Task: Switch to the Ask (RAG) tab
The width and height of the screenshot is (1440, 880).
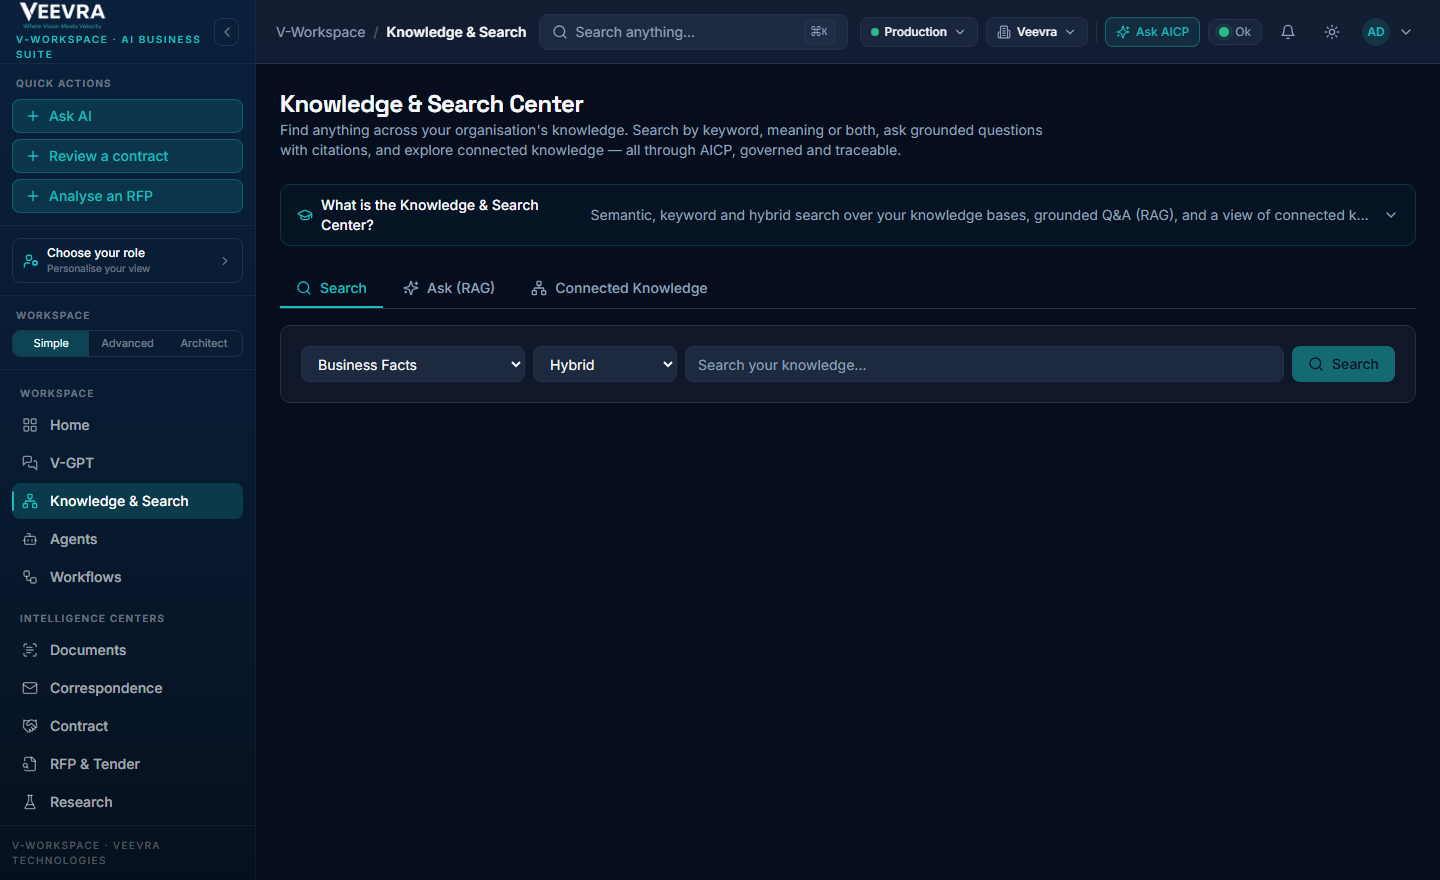Action: [x=449, y=288]
